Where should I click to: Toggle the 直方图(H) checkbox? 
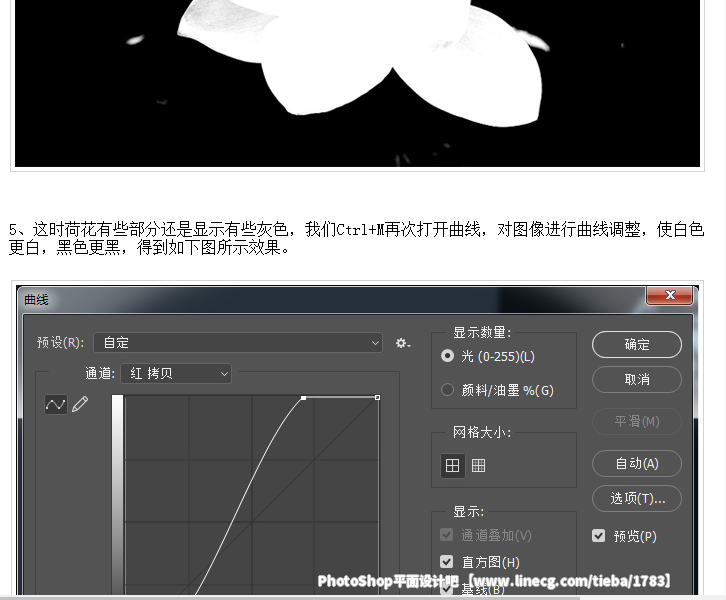[446, 562]
